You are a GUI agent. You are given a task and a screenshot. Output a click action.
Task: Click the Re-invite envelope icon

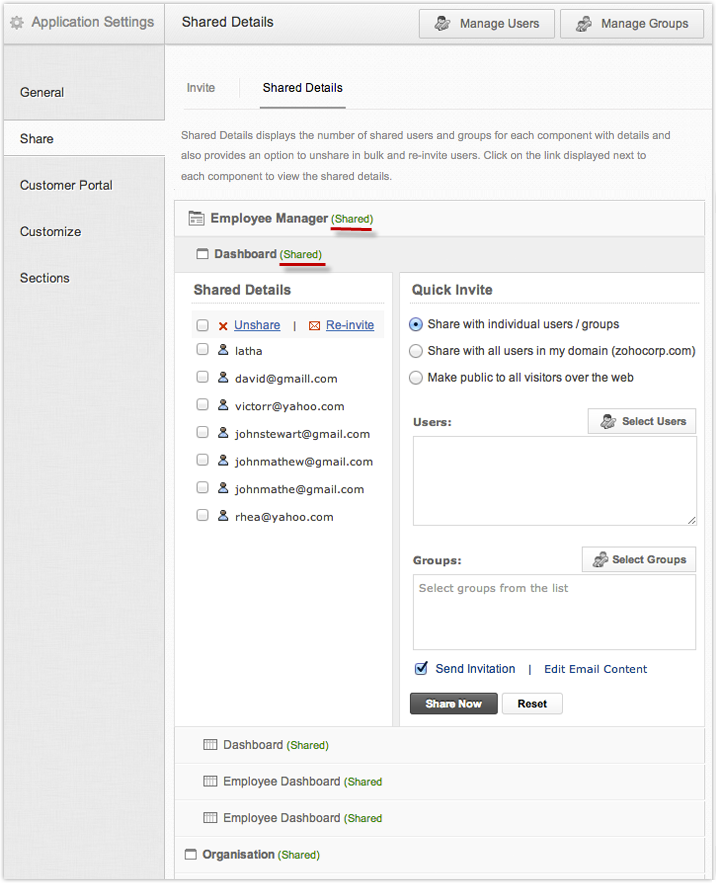[314, 326]
